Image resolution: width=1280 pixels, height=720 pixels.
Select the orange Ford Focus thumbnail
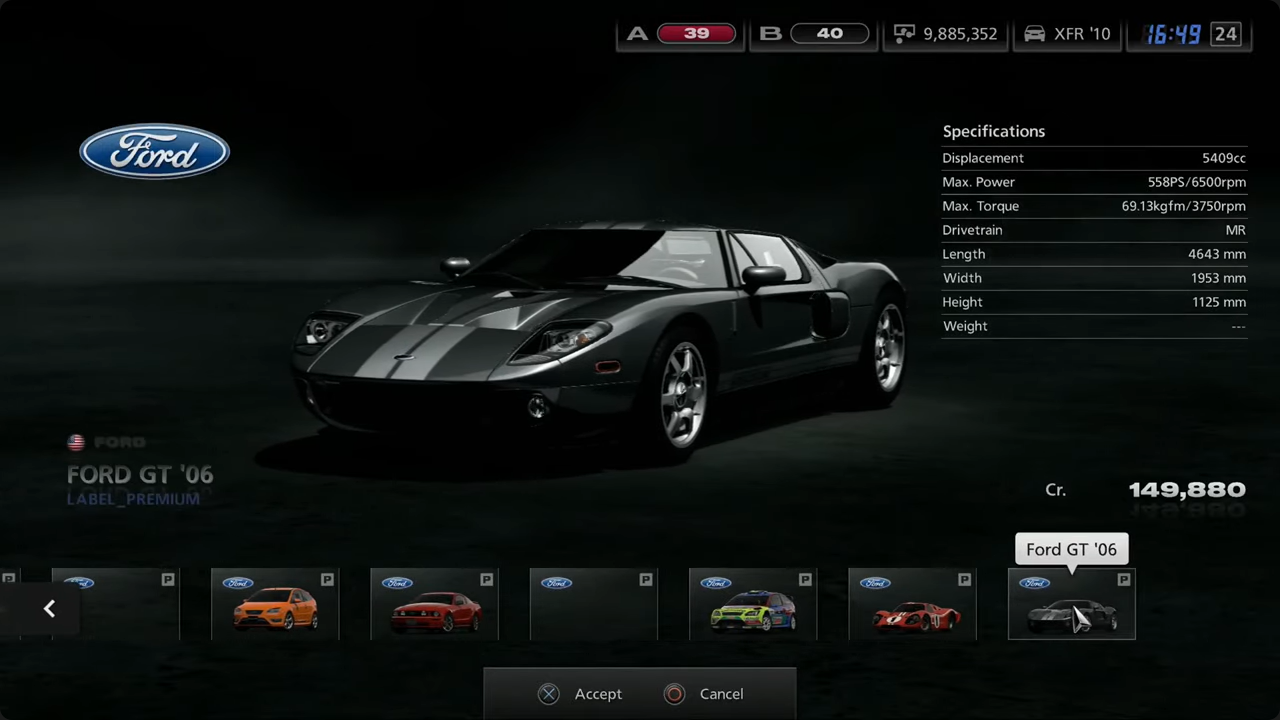pyautogui.click(x=275, y=605)
